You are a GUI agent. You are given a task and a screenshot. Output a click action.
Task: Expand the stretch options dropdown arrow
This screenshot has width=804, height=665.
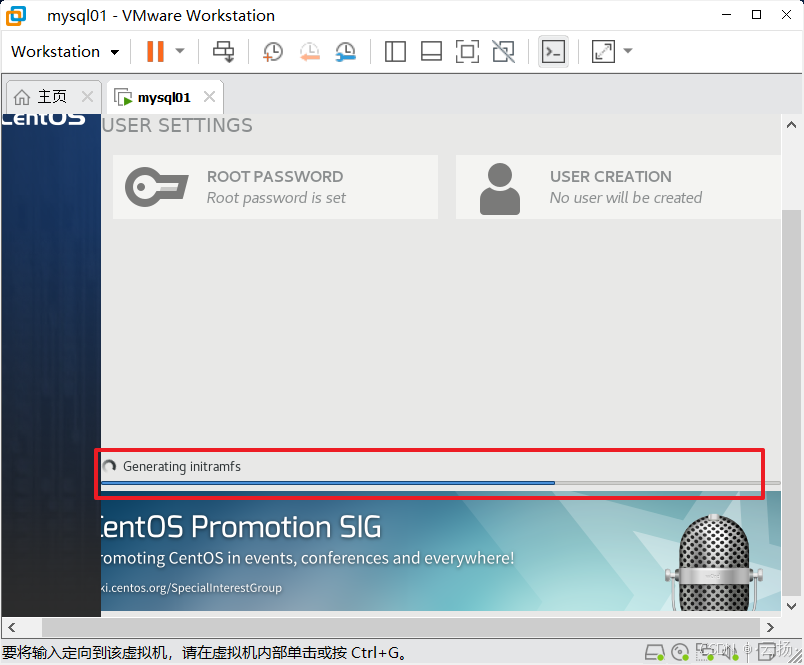coord(628,51)
